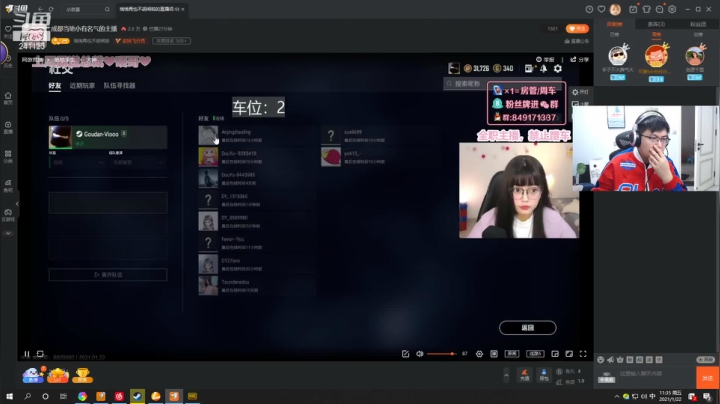Click the crown noble icon in chat toolbar

(620, 360)
